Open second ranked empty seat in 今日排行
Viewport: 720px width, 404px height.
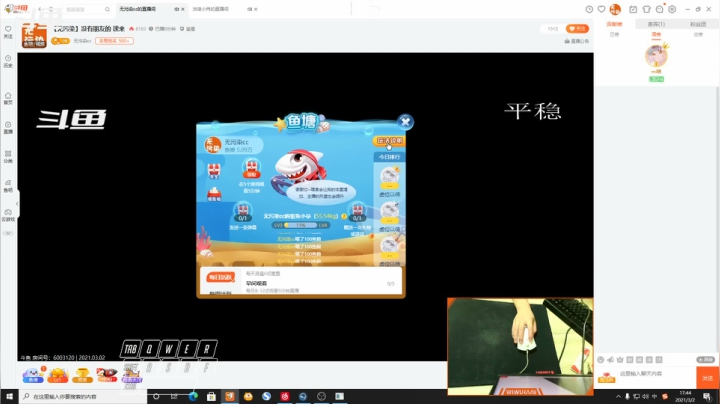(389, 213)
